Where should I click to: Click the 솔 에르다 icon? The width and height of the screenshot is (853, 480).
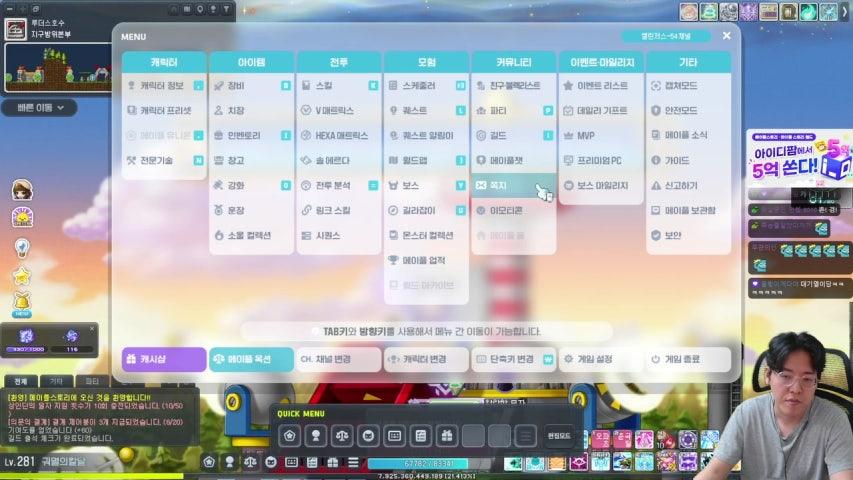[306, 161]
